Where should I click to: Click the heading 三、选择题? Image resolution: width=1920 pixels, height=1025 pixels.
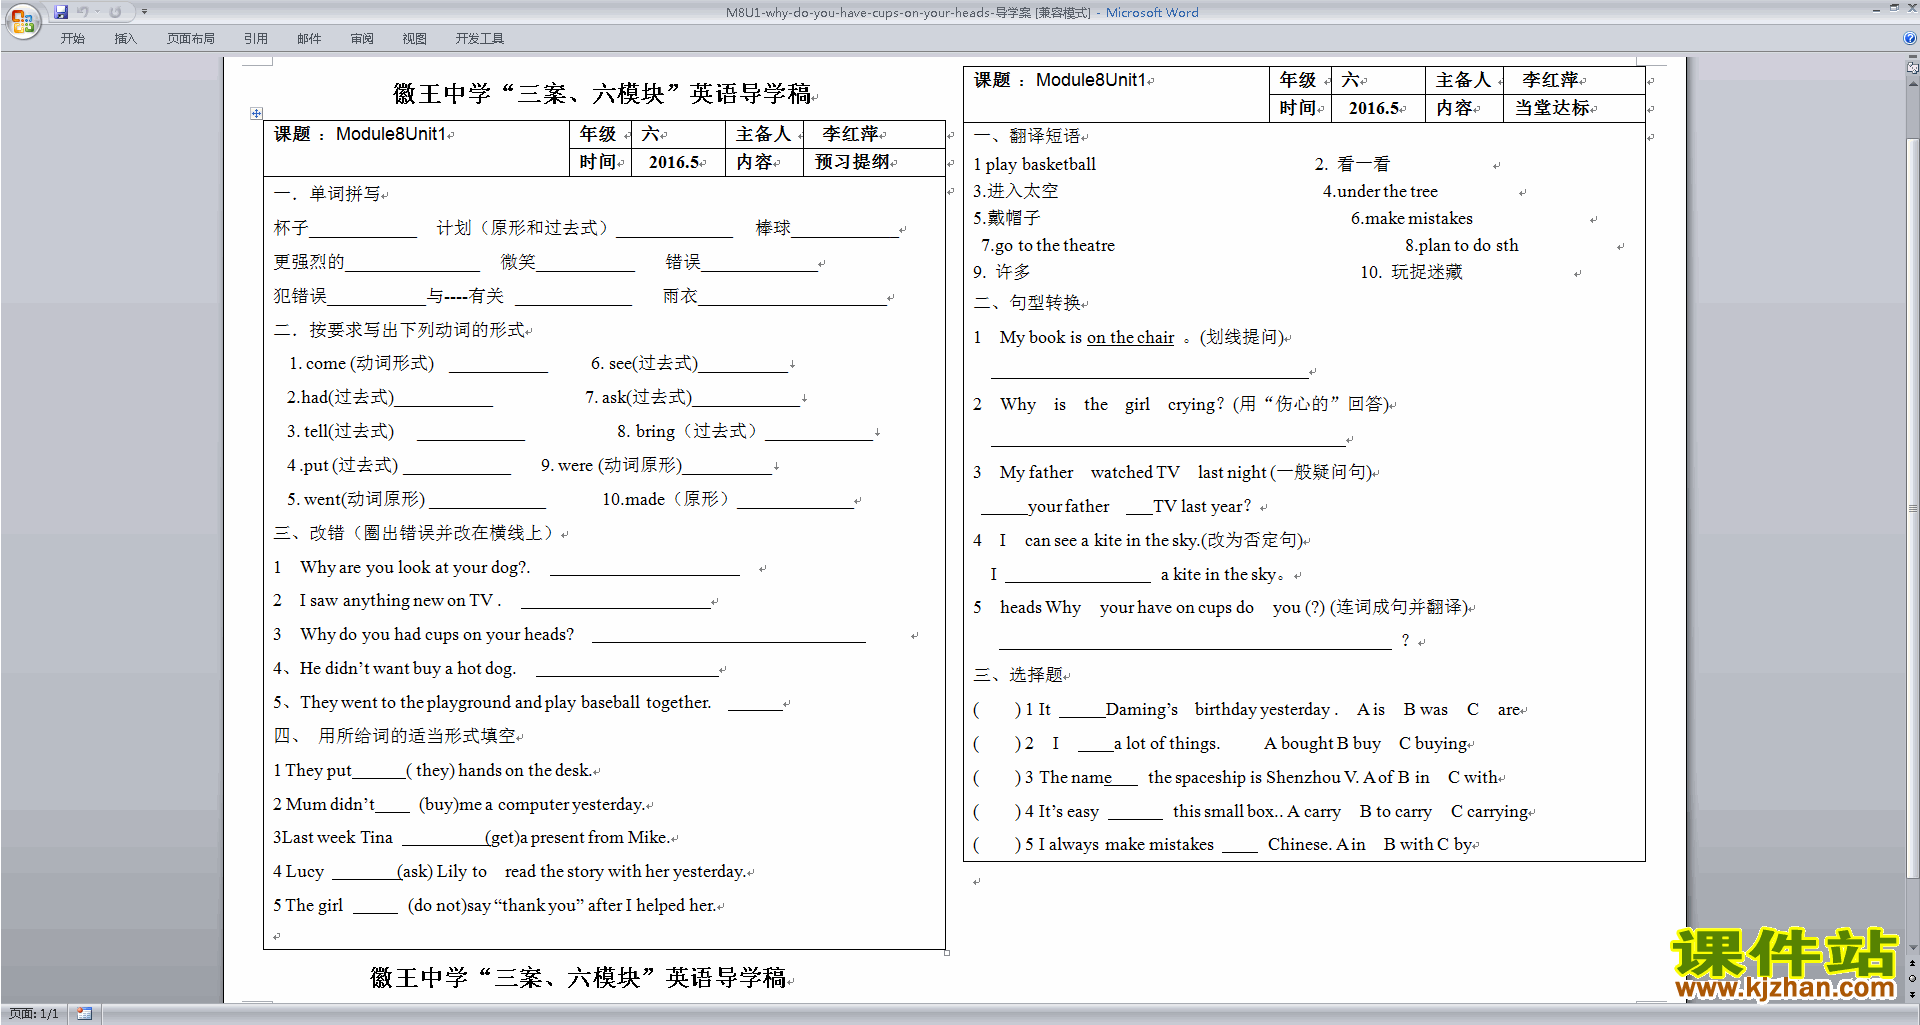click(1019, 675)
